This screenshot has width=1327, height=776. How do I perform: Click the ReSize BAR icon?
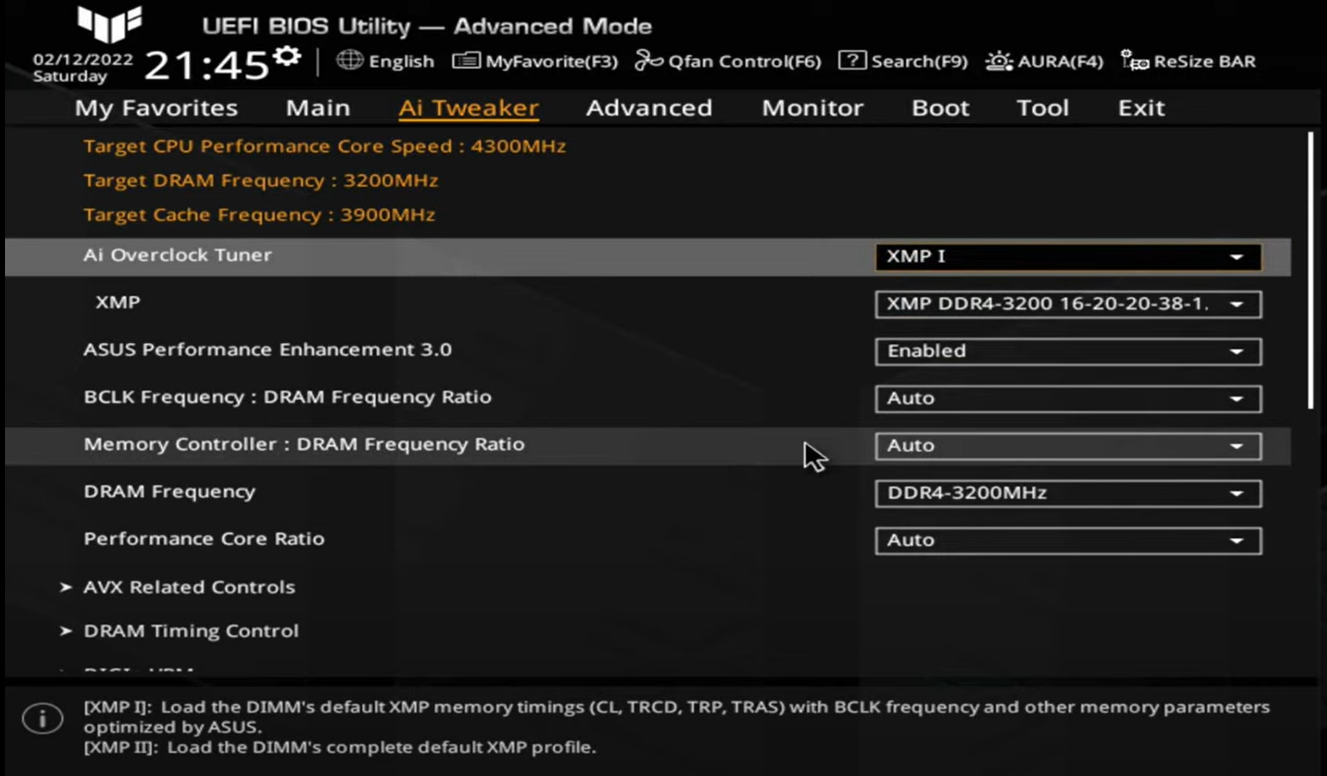[1134, 61]
